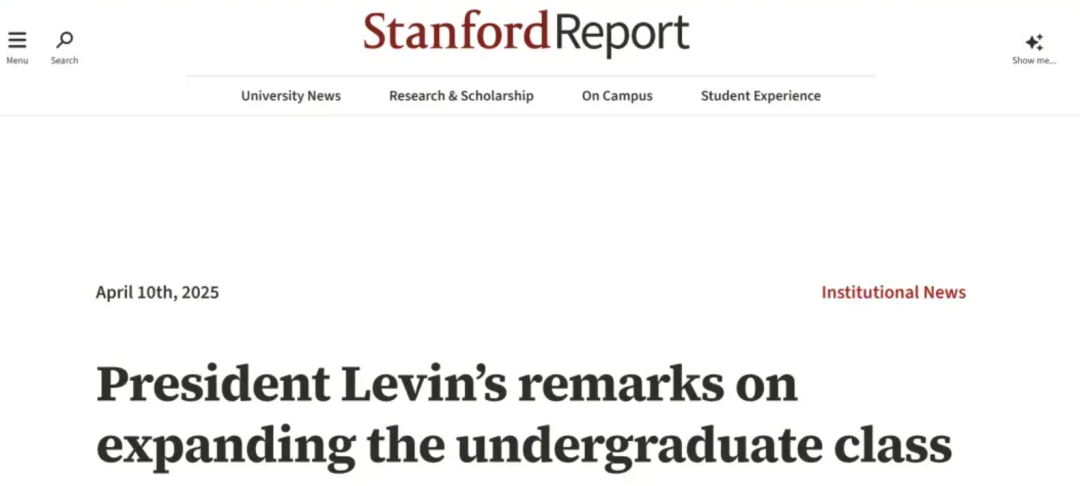
Task: Click the April 10th, 2025 date
Action: pyautogui.click(x=158, y=293)
